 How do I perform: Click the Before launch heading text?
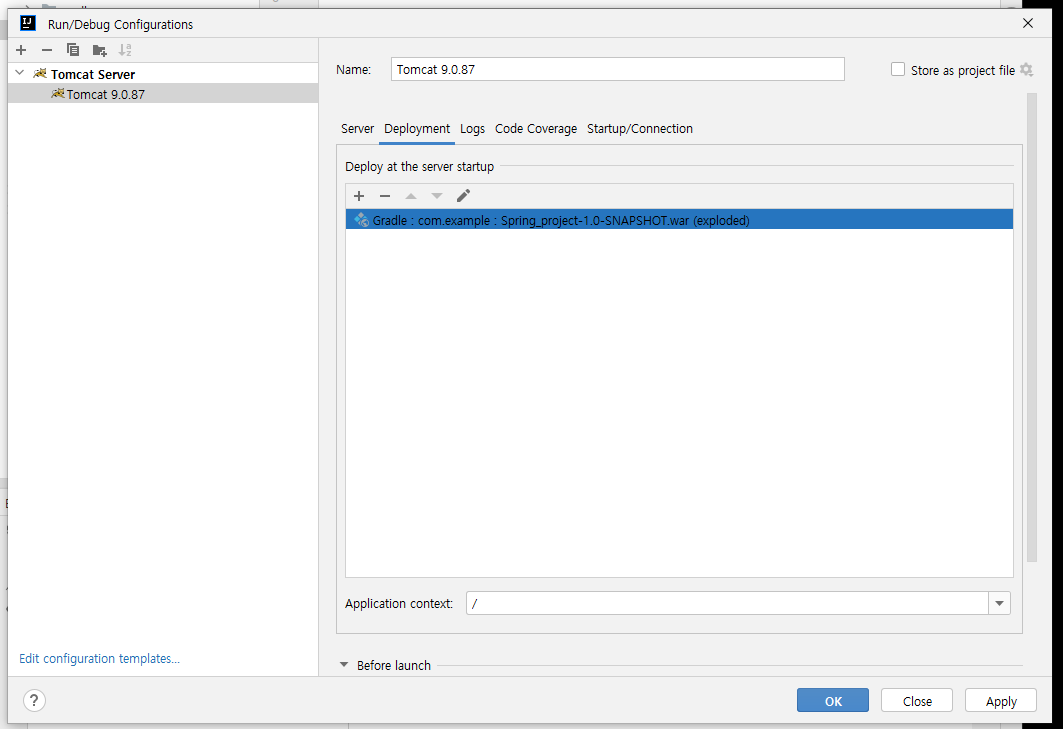[x=394, y=665]
